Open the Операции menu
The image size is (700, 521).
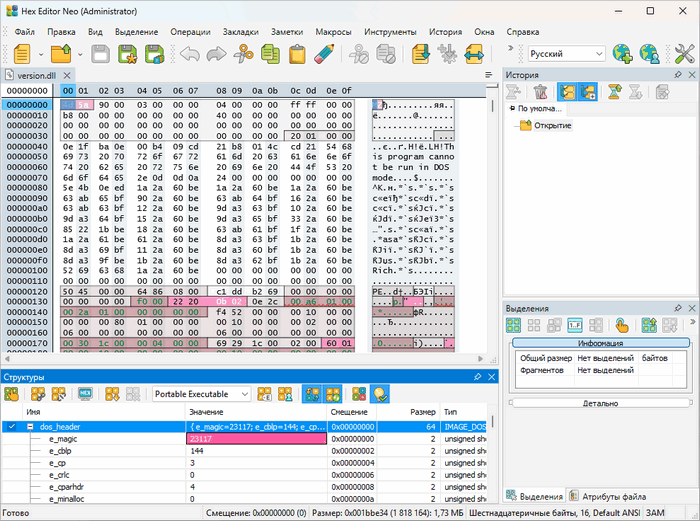click(x=190, y=31)
